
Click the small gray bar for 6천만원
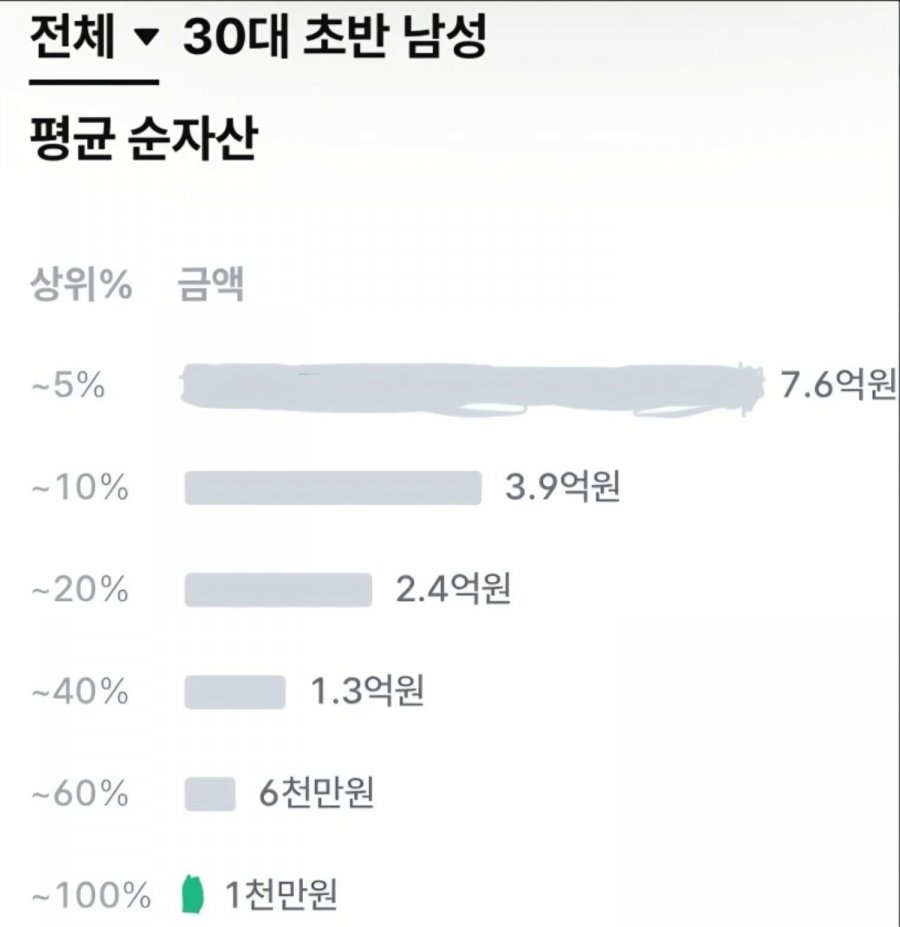coord(210,794)
